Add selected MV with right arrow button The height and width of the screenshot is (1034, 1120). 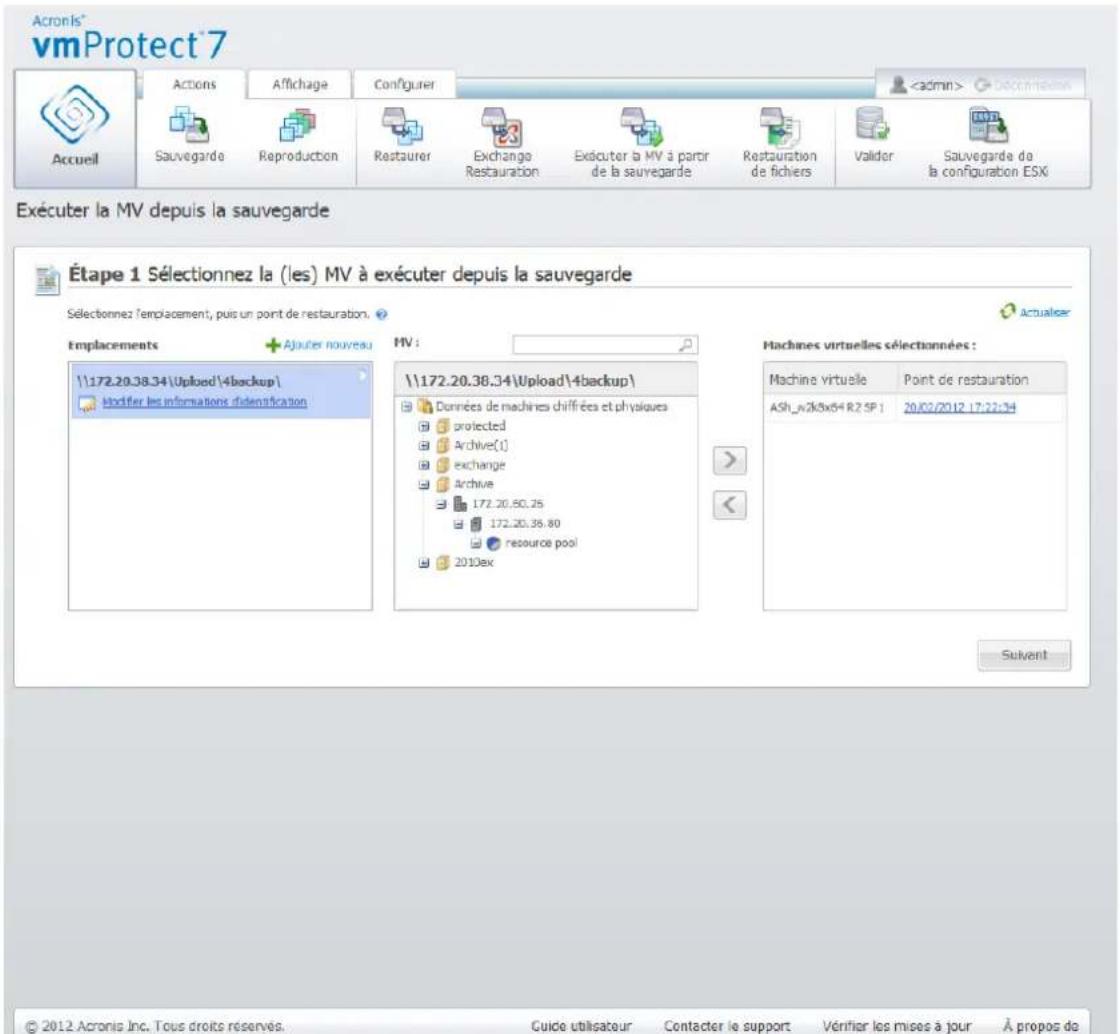(729, 461)
